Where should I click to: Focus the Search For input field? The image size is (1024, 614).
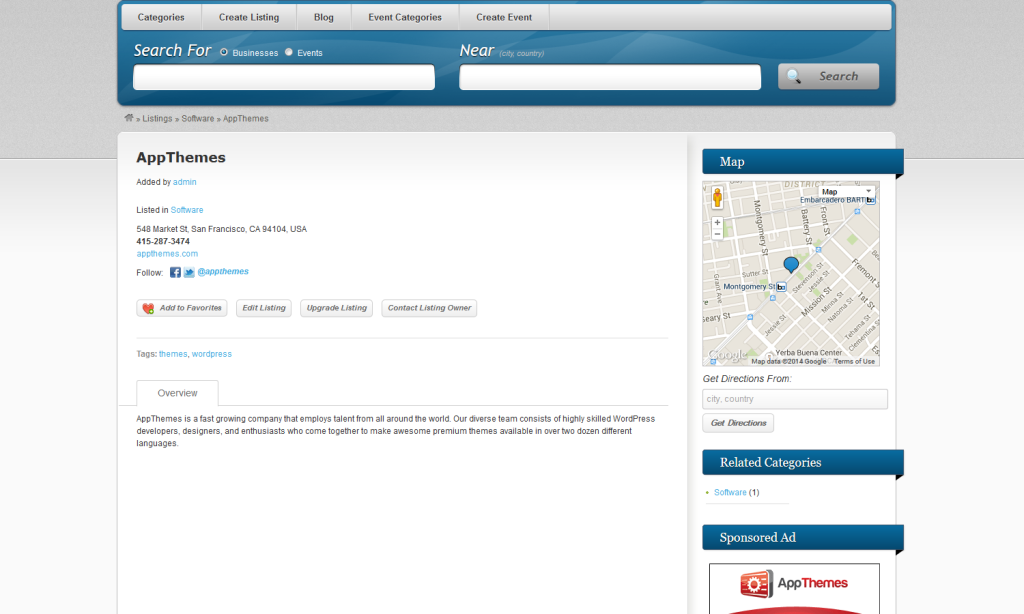pyautogui.click(x=284, y=77)
